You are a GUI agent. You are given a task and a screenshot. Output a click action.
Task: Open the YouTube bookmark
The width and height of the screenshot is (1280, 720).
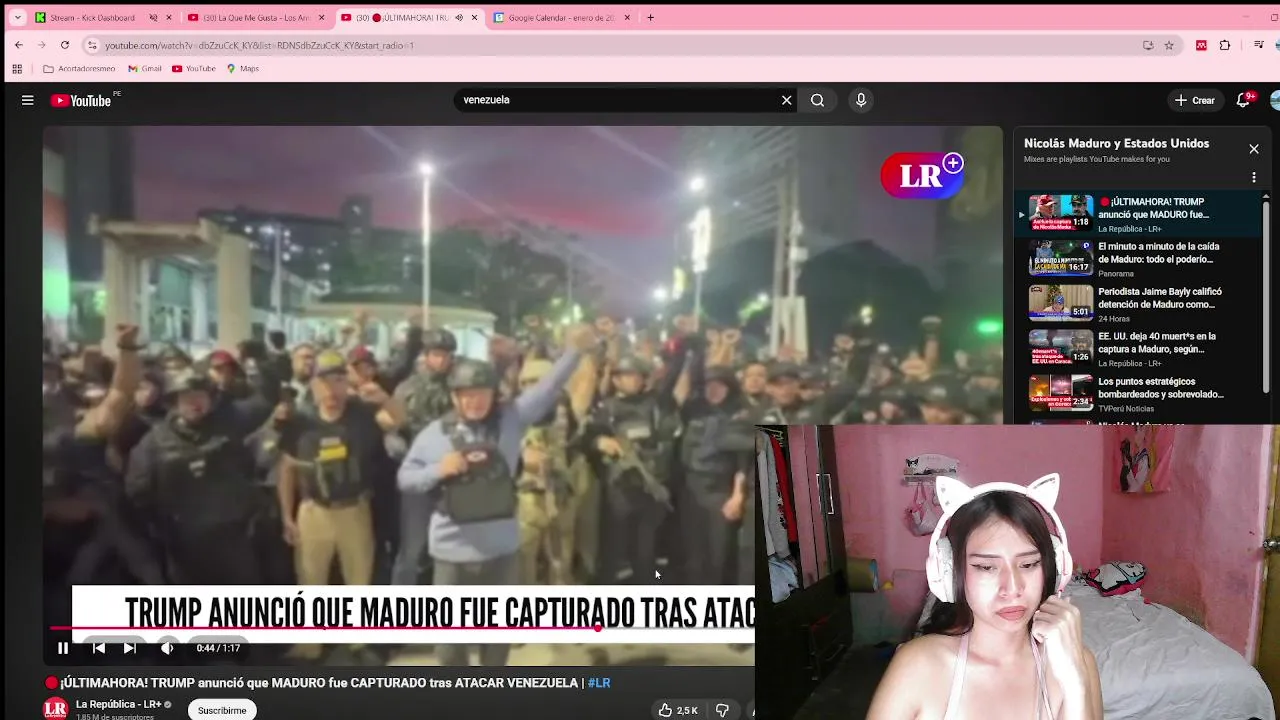click(194, 69)
